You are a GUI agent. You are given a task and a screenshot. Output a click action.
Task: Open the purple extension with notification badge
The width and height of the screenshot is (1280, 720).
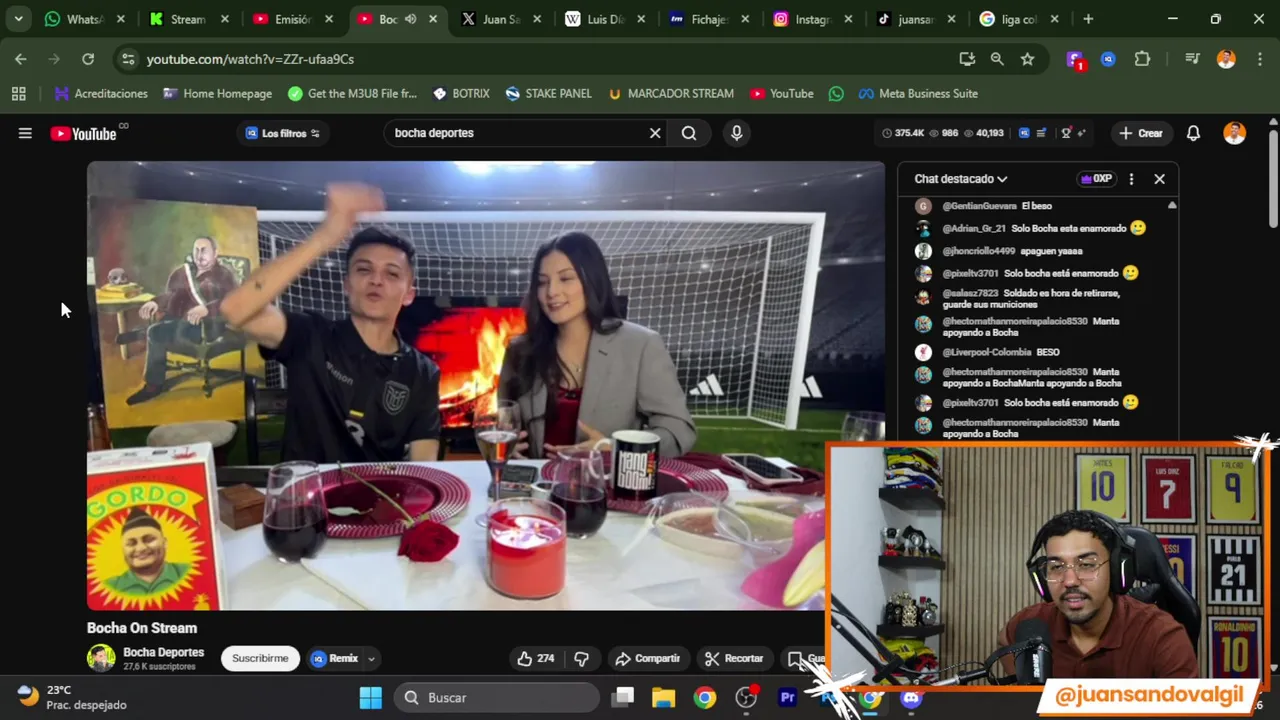(1075, 59)
